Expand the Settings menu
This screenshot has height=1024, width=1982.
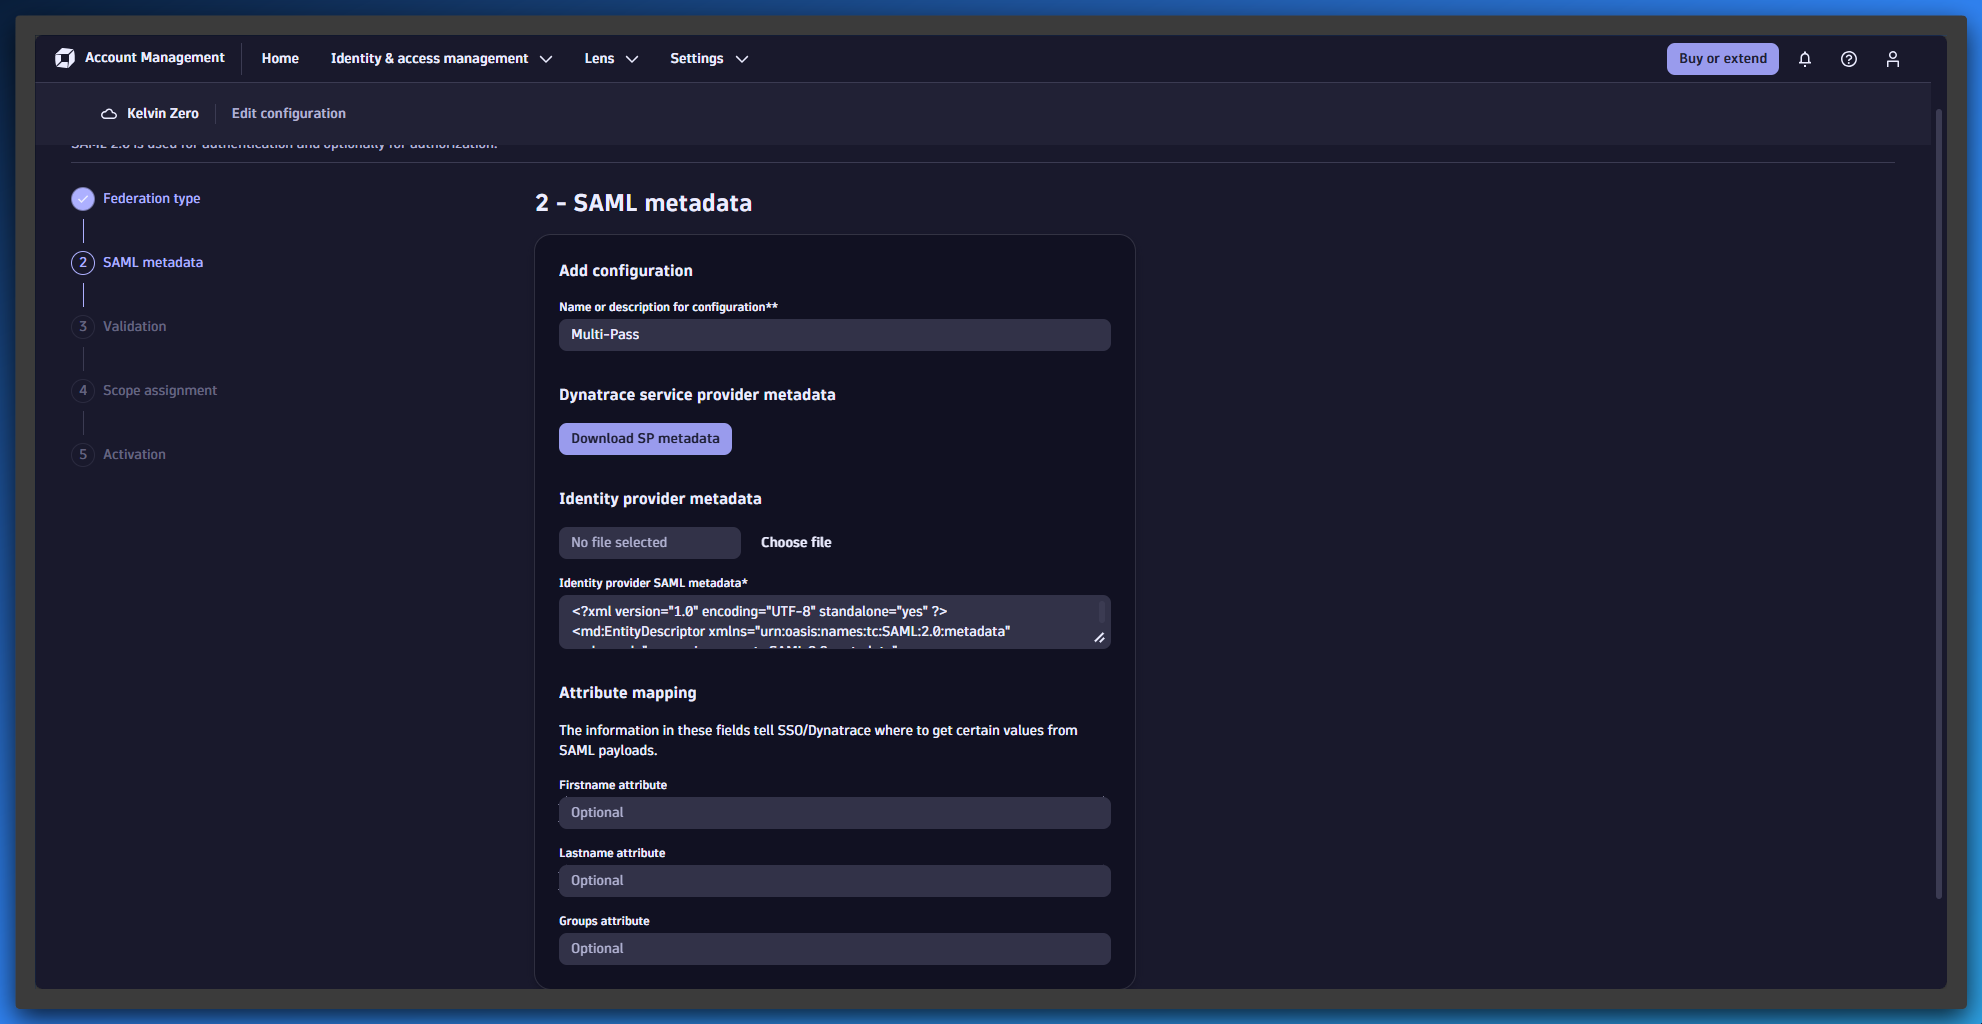pyautogui.click(x=709, y=59)
